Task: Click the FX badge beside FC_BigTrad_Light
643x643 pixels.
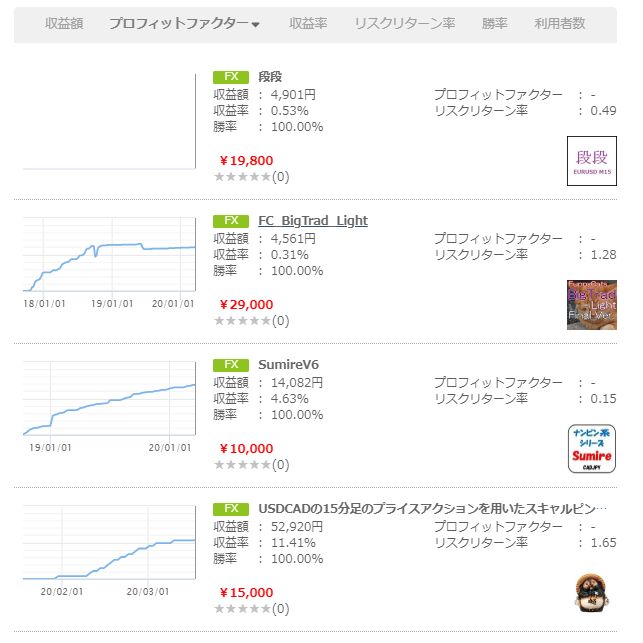Action: (230, 221)
